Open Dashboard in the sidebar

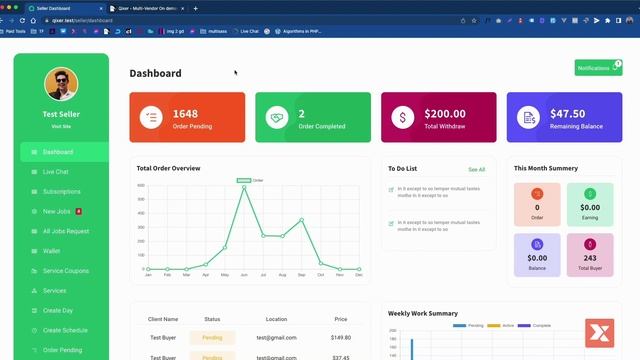(x=64, y=152)
